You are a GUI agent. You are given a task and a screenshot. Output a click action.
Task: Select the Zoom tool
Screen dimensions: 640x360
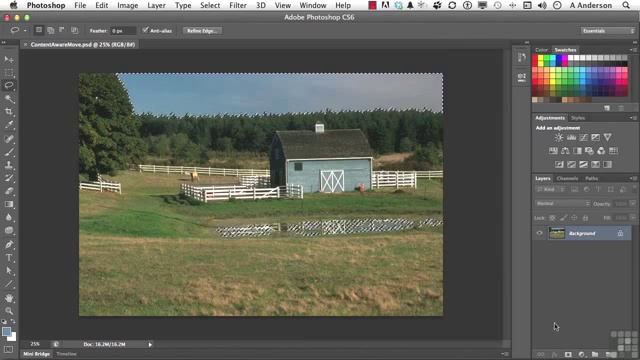pos(9,311)
